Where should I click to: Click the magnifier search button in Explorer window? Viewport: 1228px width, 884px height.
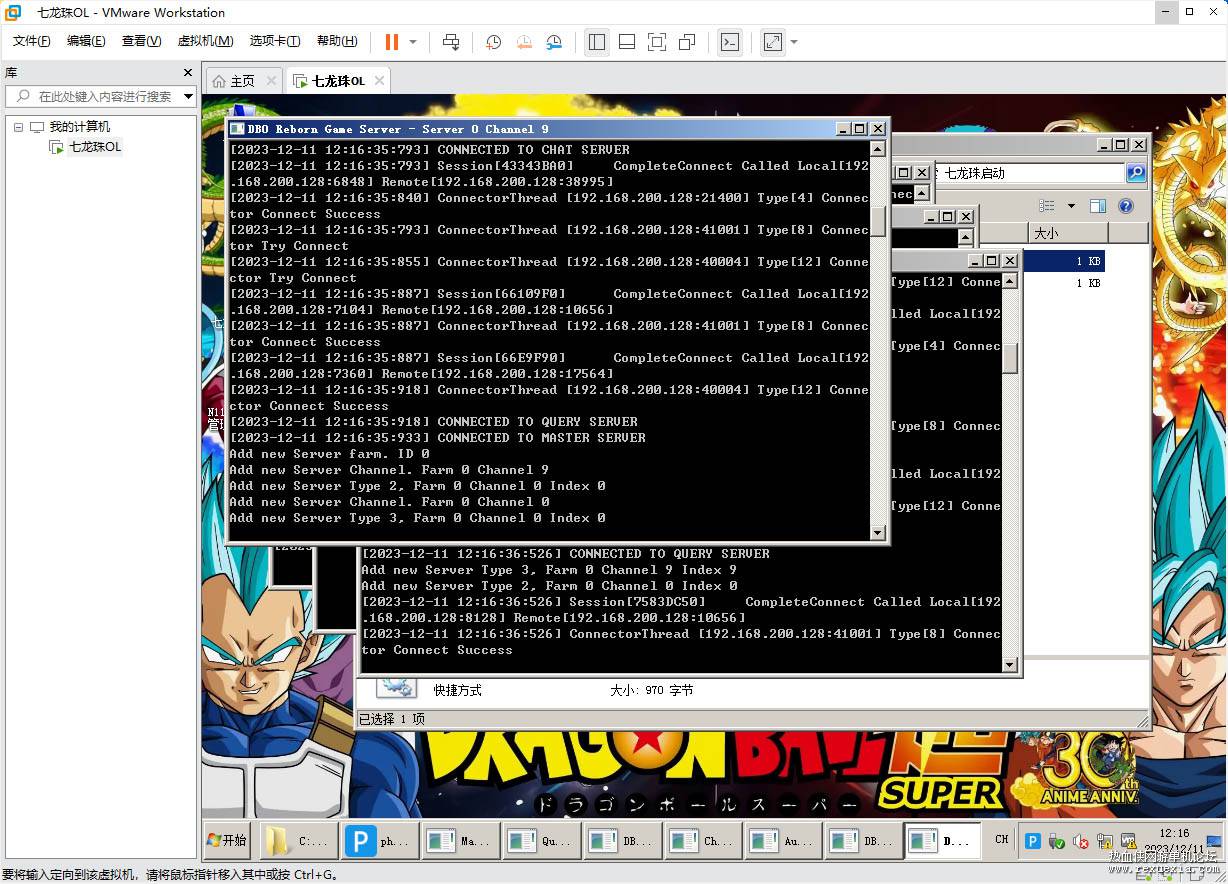tap(1135, 173)
